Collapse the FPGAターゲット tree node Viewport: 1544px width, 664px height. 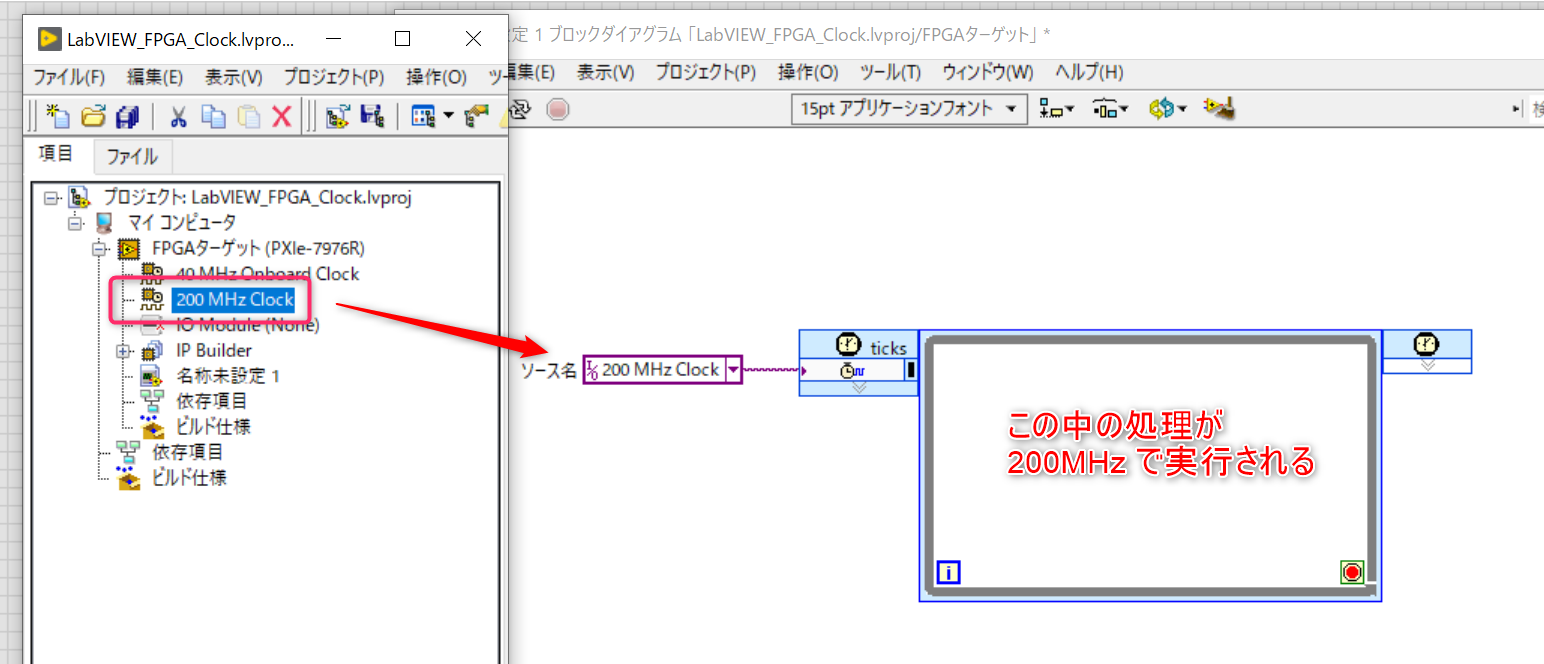(101, 248)
